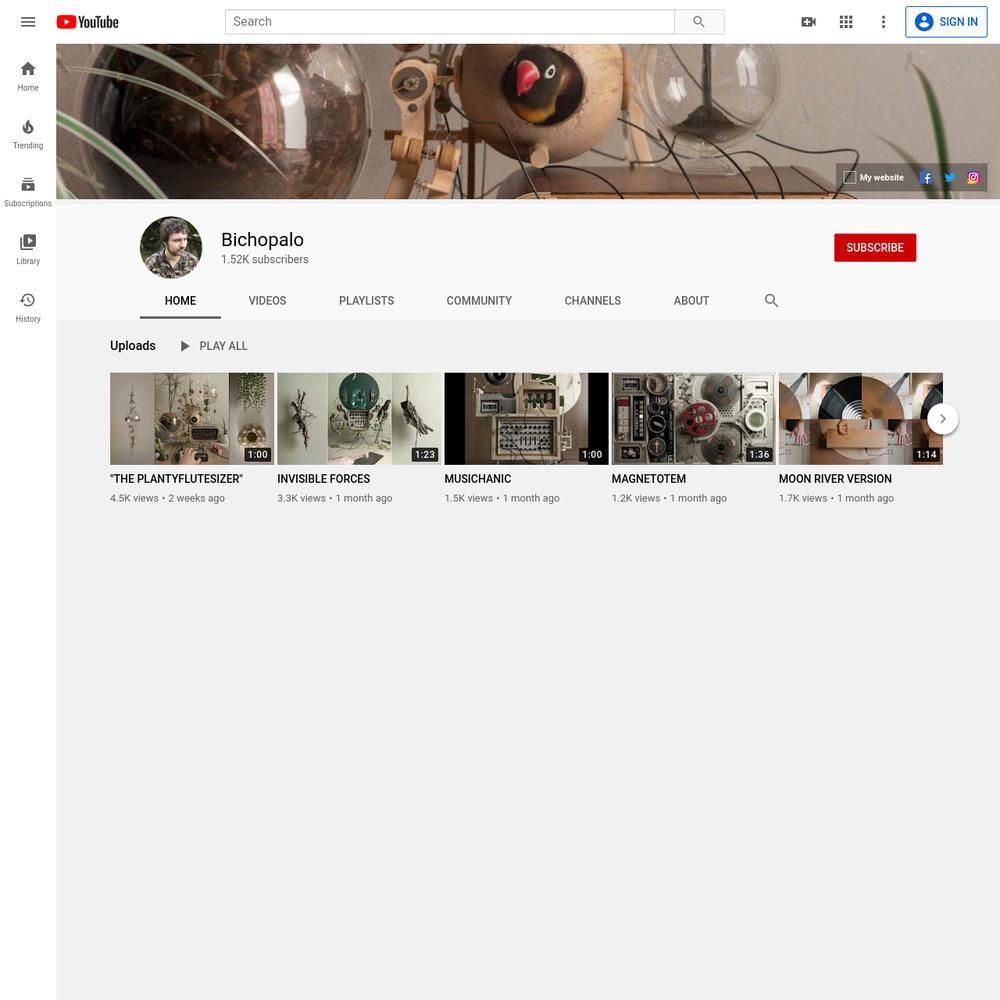The image size is (1000, 1000).
Task: Open the YouTube apps grid
Action: [846, 22]
